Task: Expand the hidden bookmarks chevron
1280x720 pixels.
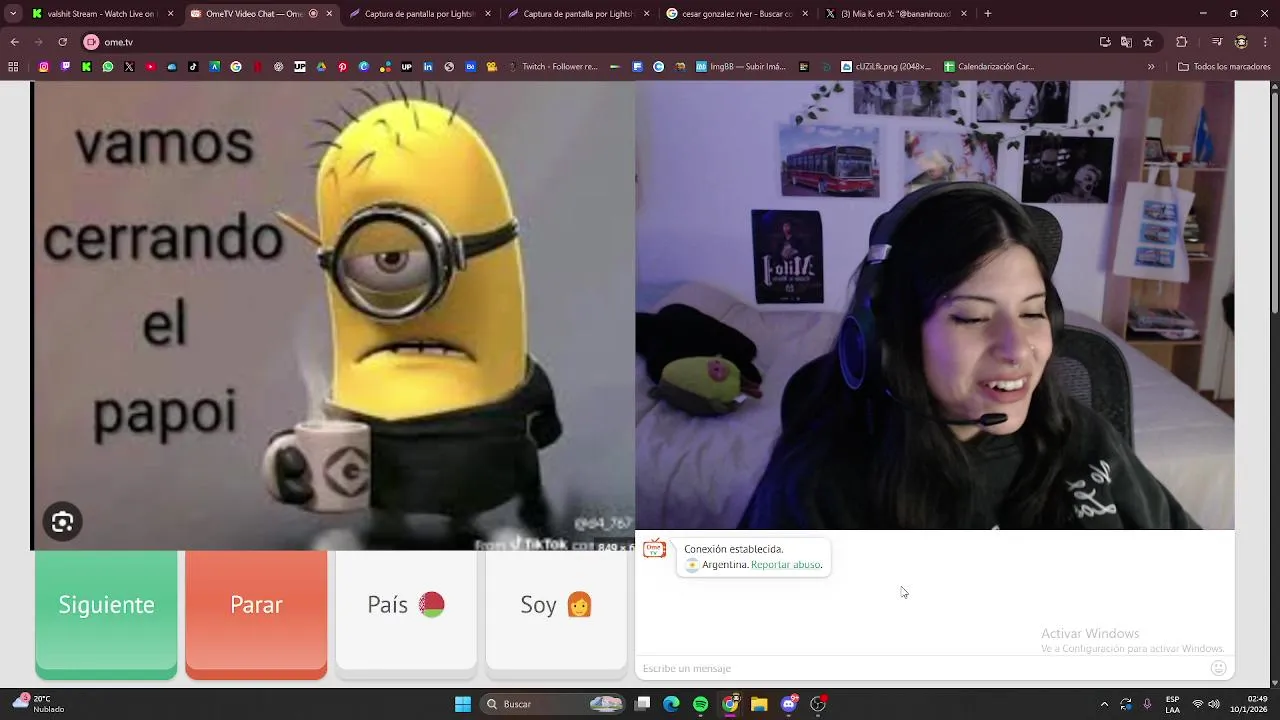Action: coord(1151,67)
